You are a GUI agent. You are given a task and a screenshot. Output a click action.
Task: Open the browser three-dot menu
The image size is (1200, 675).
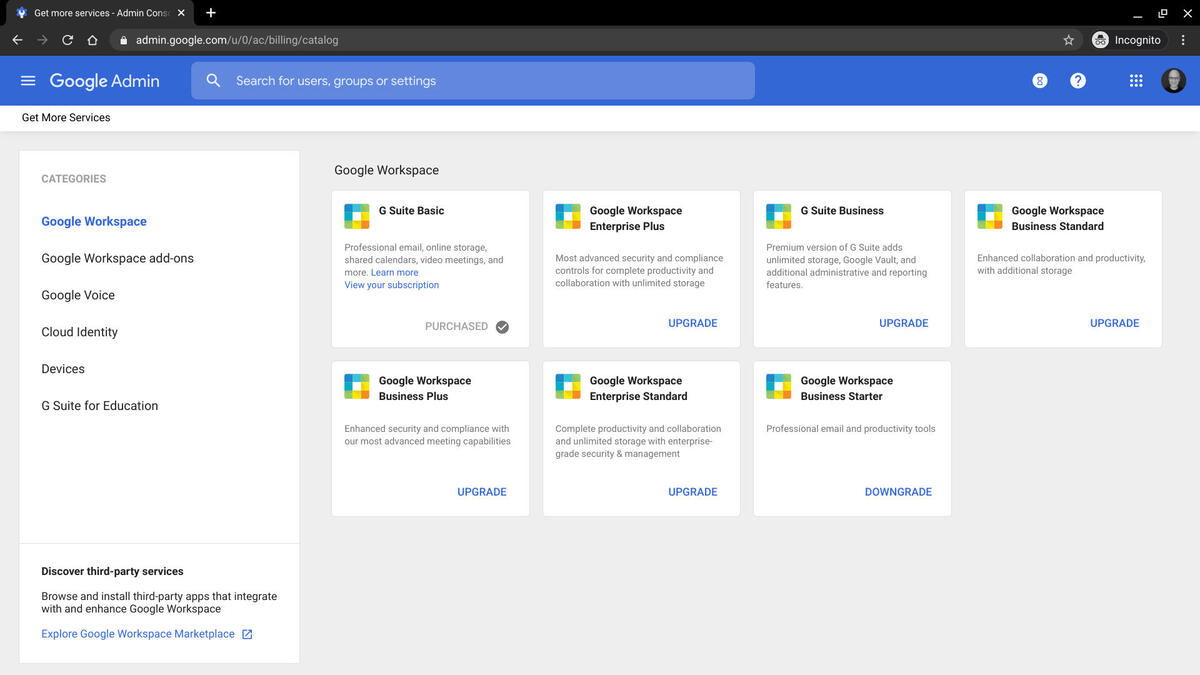[1184, 40]
